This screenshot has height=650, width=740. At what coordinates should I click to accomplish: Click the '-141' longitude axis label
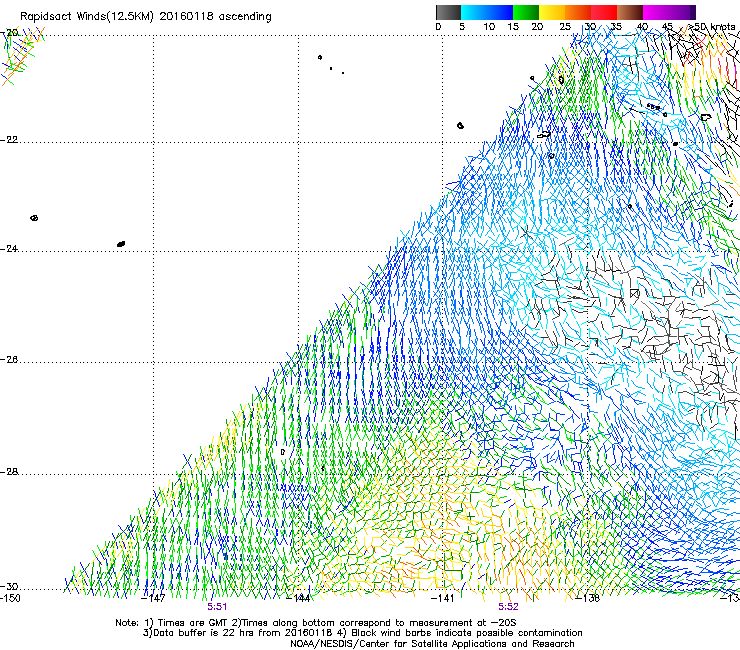pos(443,599)
